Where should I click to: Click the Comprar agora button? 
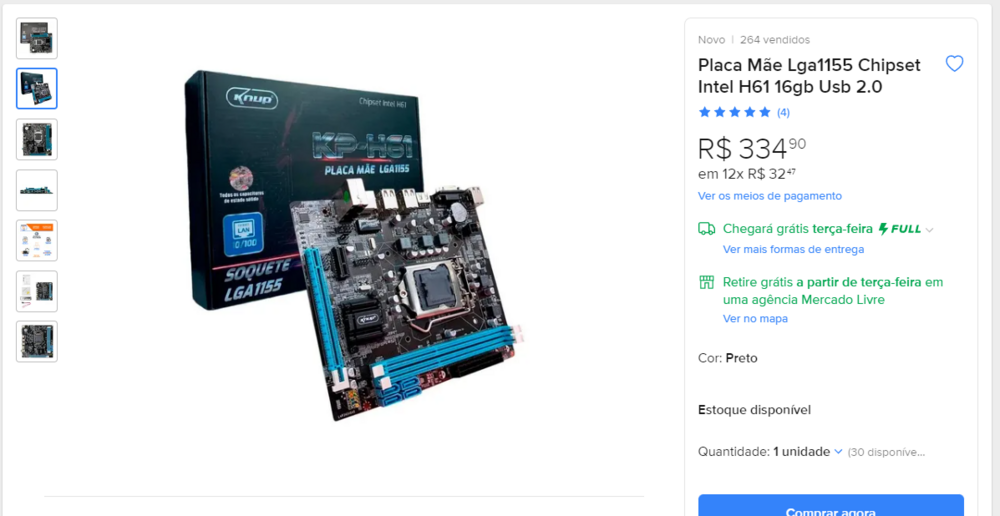point(831,506)
